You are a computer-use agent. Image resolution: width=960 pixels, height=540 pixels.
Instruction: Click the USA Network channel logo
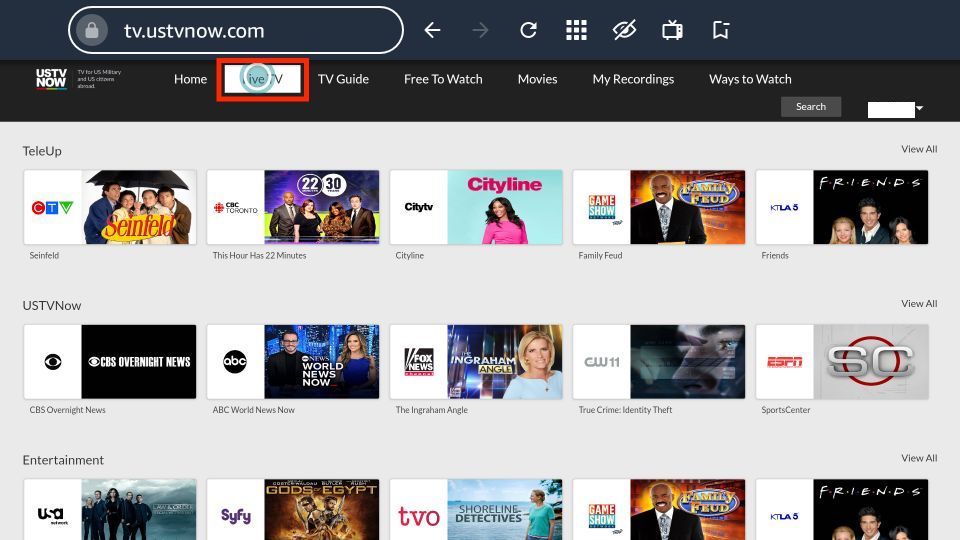pyautogui.click(x=53, y=516)
